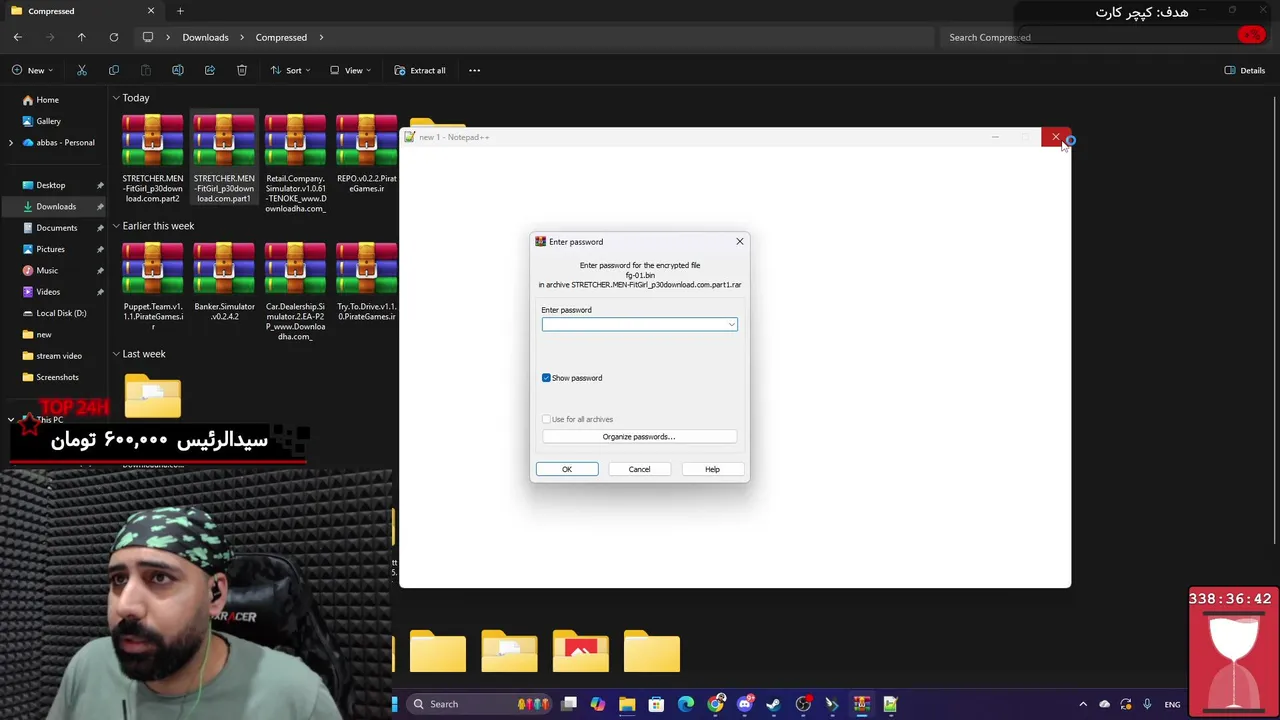The image size is (1280, 720).
Task: Open Notepad++ from the taskbar
Action: tap(890, 704)
